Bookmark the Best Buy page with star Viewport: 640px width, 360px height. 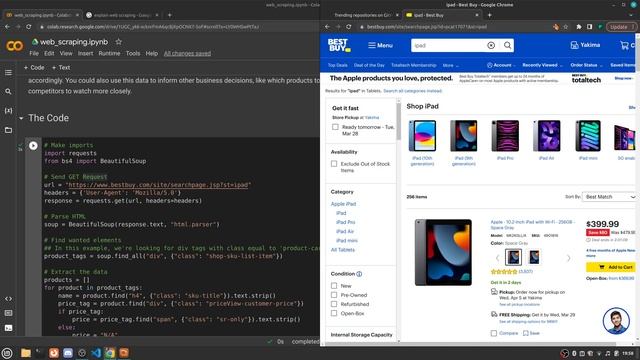click(566, 27)
